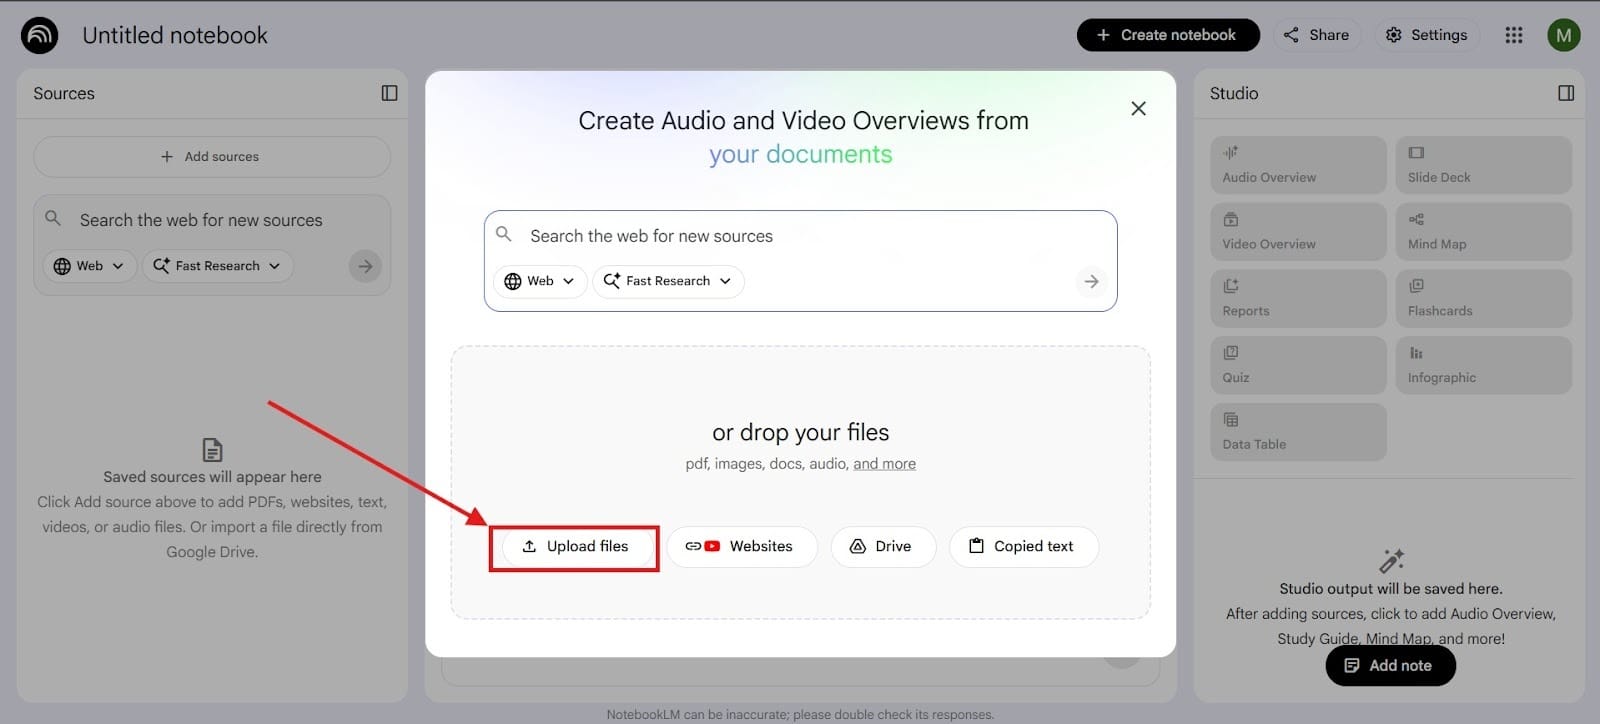1600x724 pixels.
Task: Open Video Overview in Studio
Action: click(x=1298, y=232)
